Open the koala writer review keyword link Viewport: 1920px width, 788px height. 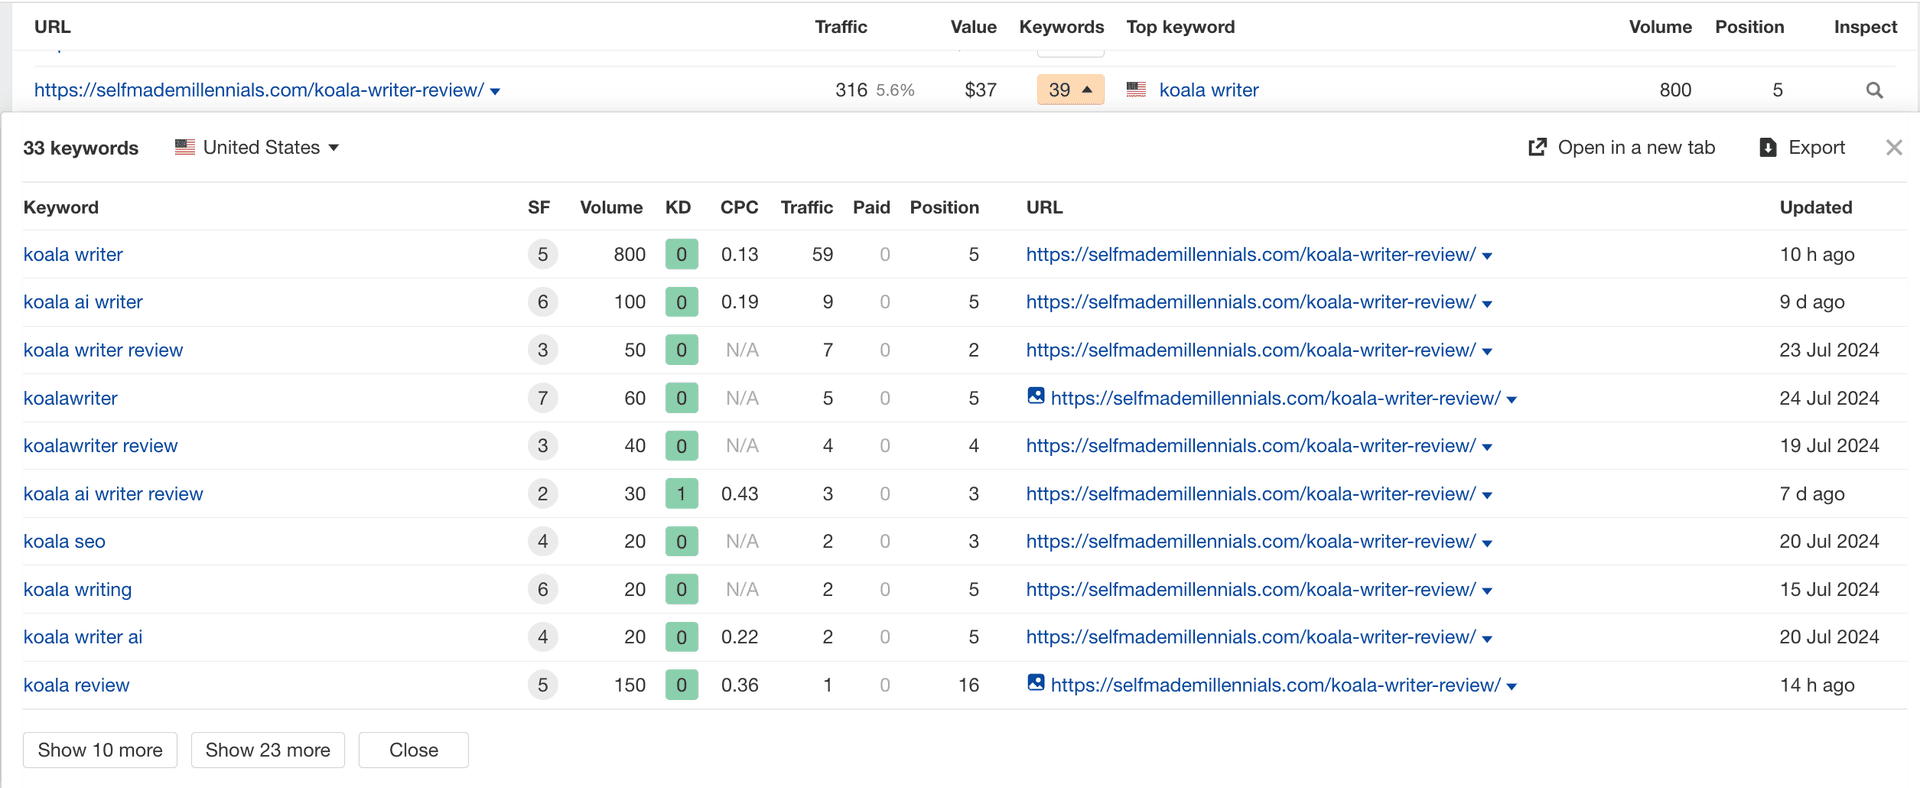[x=103, y=350]
